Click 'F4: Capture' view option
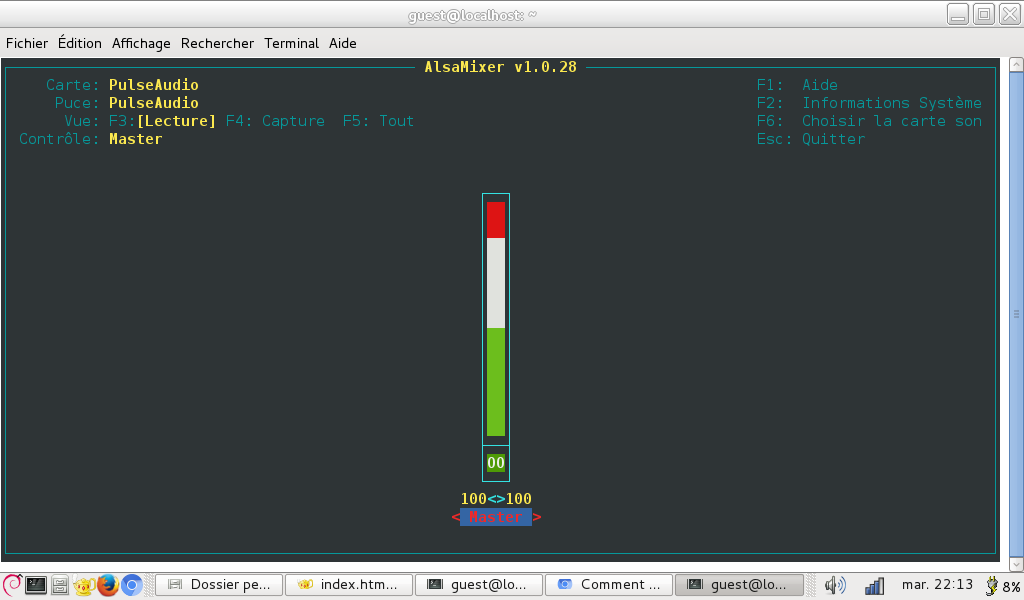This screenshot has width=1024, height=600. click(x=275, y=121)
